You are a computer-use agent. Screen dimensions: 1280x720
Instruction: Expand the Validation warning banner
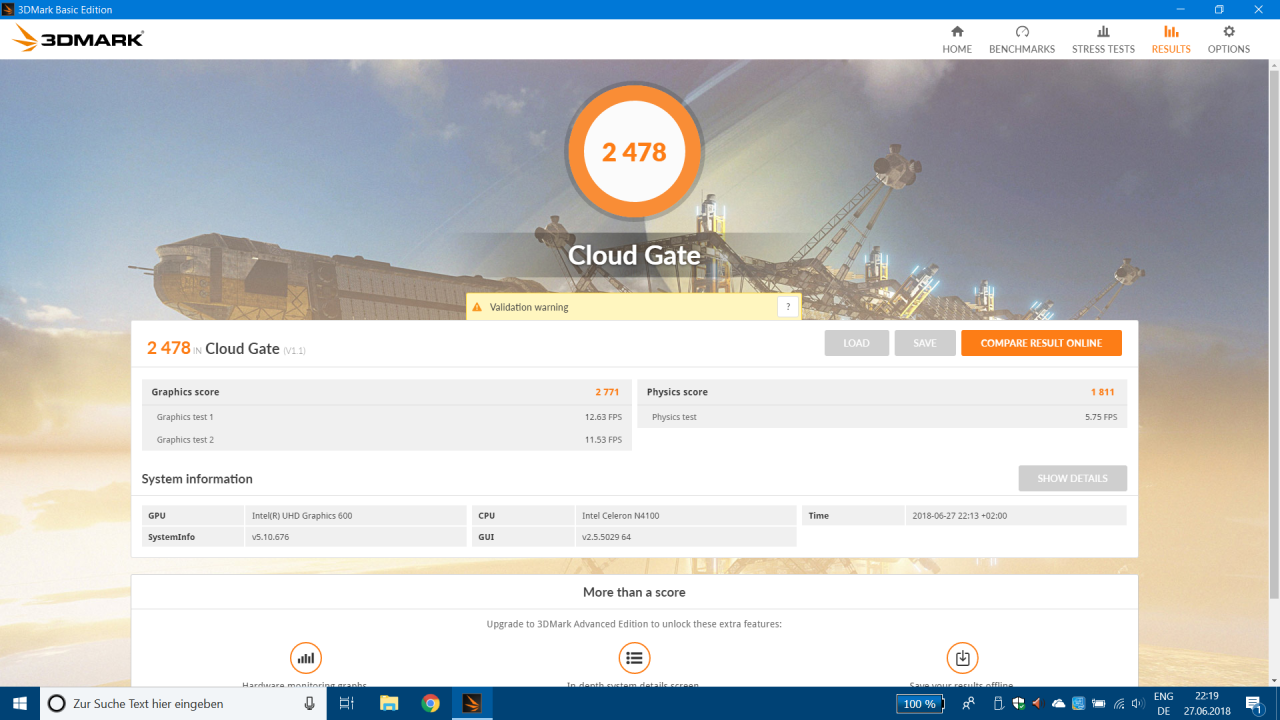point(620,307)
